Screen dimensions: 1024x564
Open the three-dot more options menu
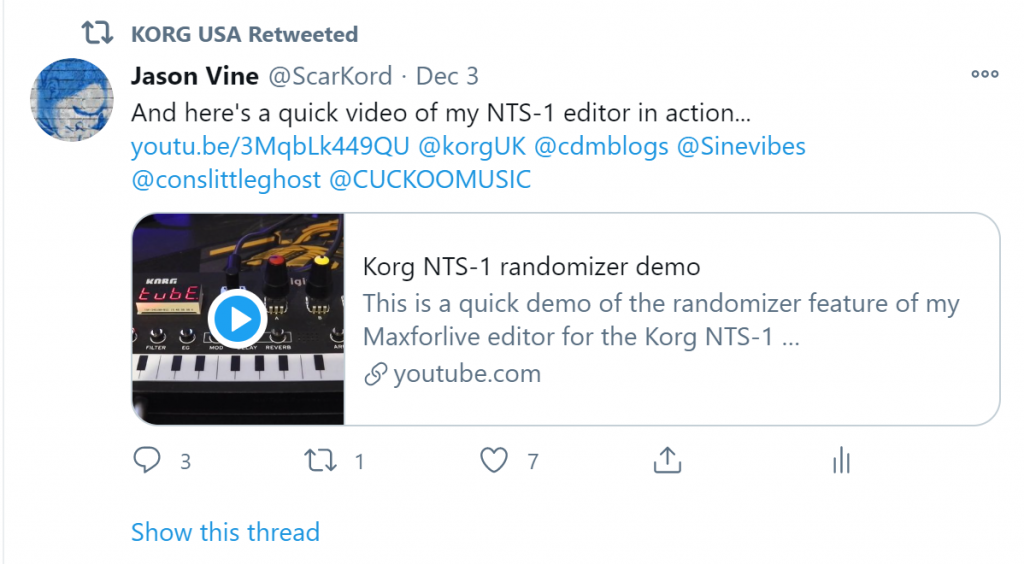pyautogui.click(x=984, y=74)
